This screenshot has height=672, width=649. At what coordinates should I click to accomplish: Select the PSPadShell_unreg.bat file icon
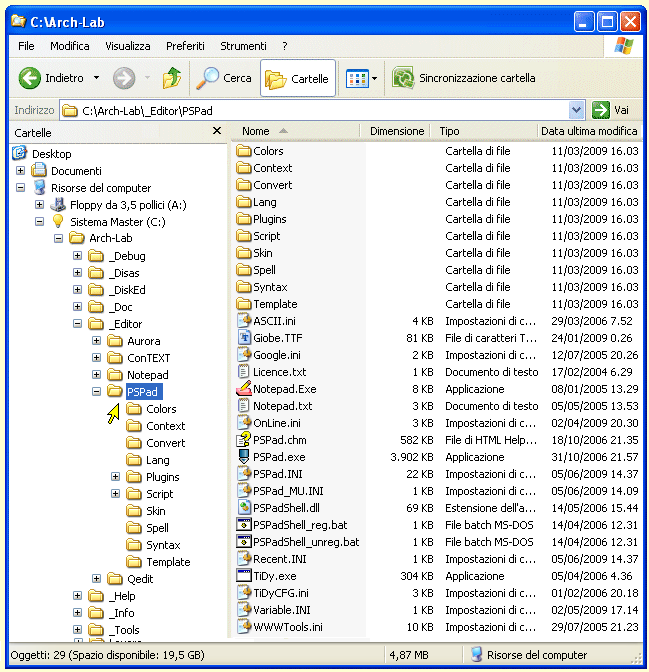244,542
